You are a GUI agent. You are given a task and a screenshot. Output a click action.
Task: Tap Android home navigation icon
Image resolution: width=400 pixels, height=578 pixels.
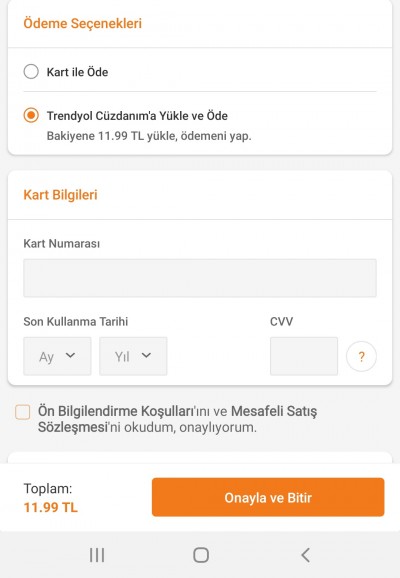(x=201, y=555)
